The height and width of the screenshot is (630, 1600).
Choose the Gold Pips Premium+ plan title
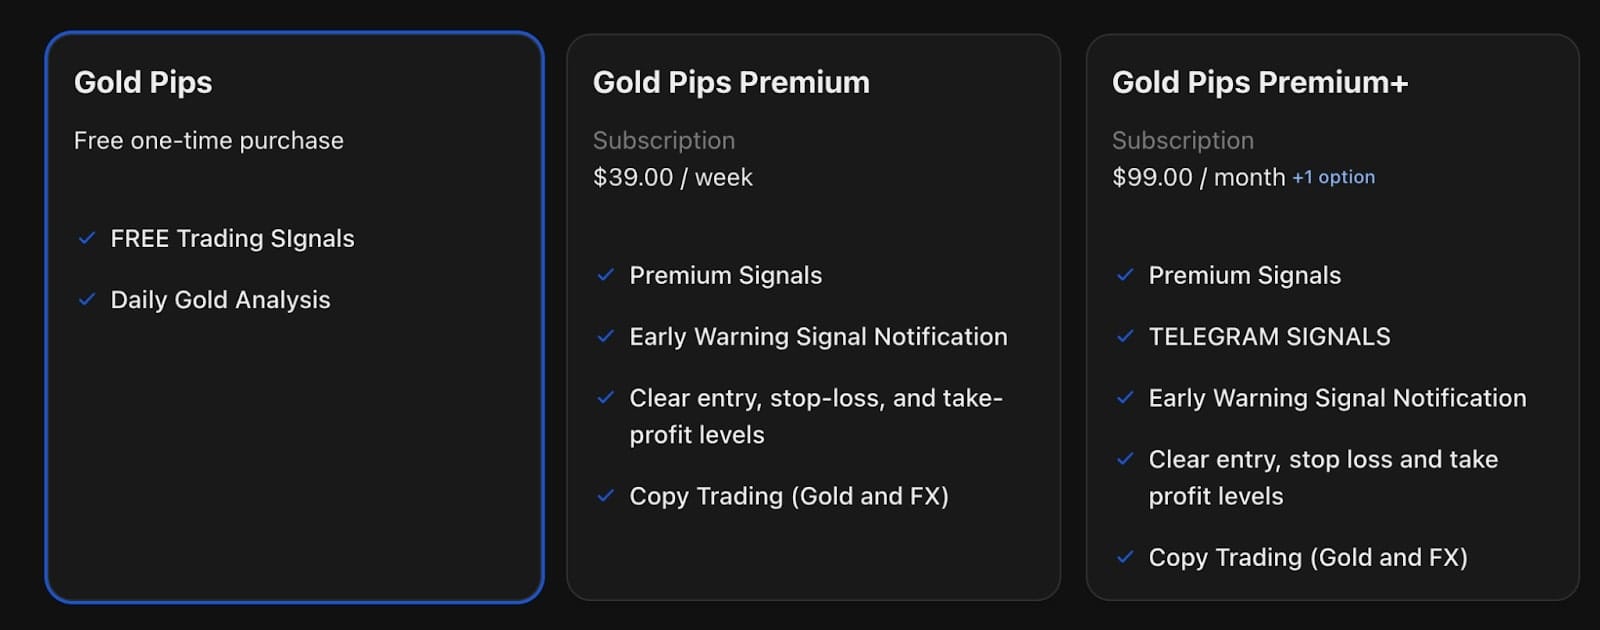[x=1260, y=82]
